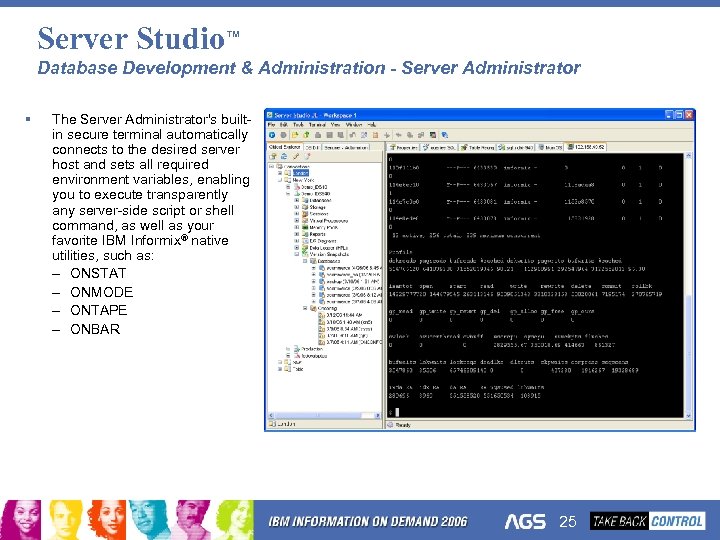Image resolution: width=720 pixels, height=540 pixels.
Task: Click the Onconfig folder icon
Action: [313, 308]
